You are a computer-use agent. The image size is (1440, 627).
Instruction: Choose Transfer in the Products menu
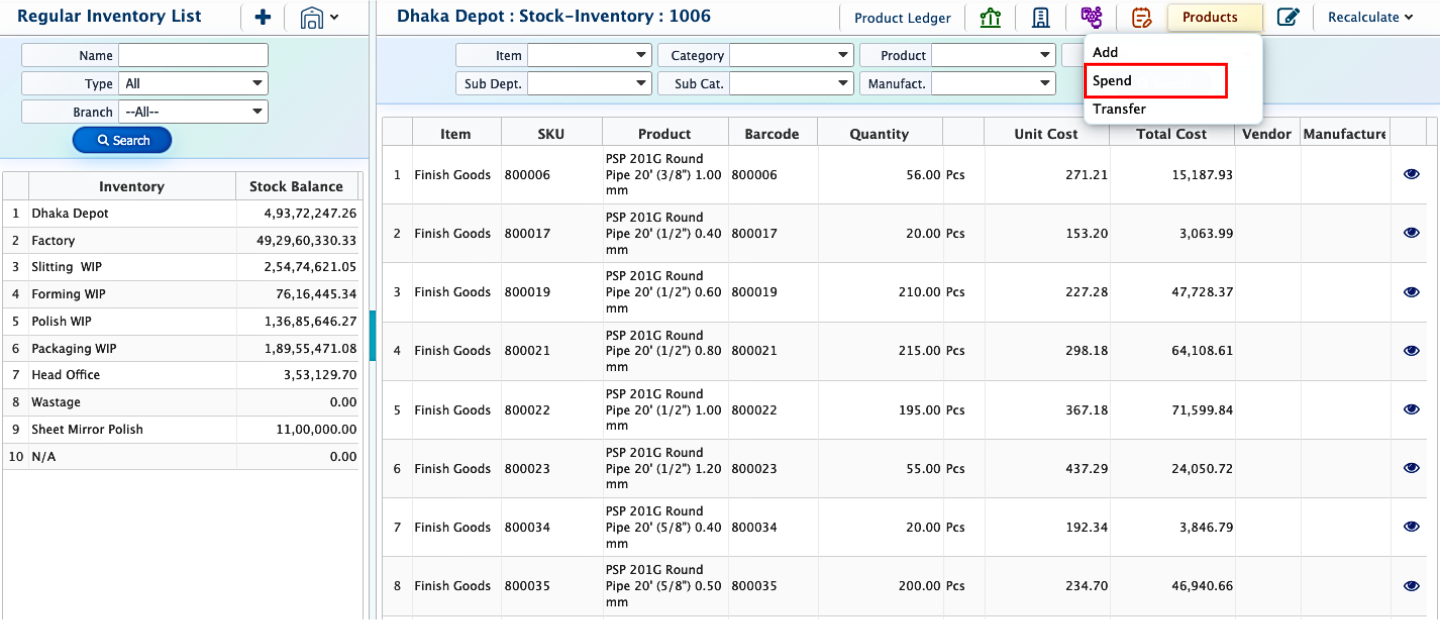(1119, 109)
